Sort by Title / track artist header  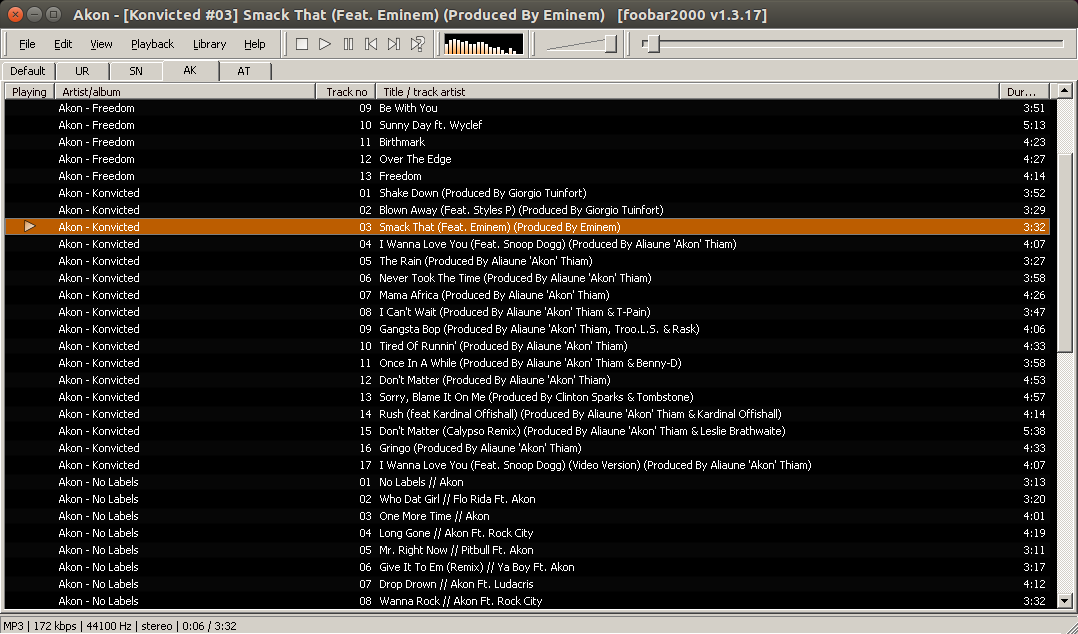coord(688,91)
